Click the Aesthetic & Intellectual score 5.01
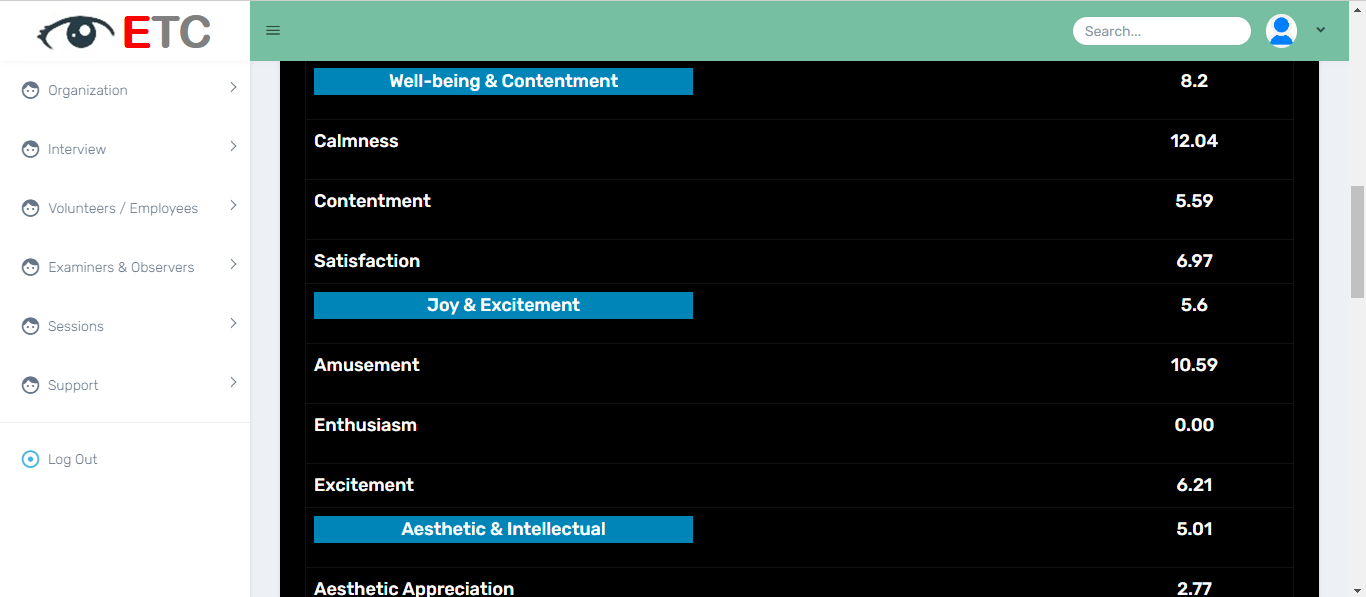 [1194, 529]
